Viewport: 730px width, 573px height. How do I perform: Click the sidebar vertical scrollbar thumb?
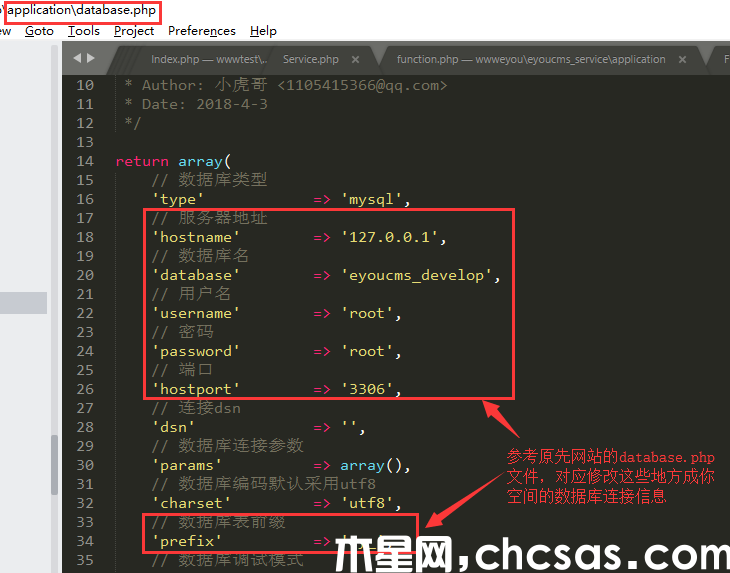point(54,465)
